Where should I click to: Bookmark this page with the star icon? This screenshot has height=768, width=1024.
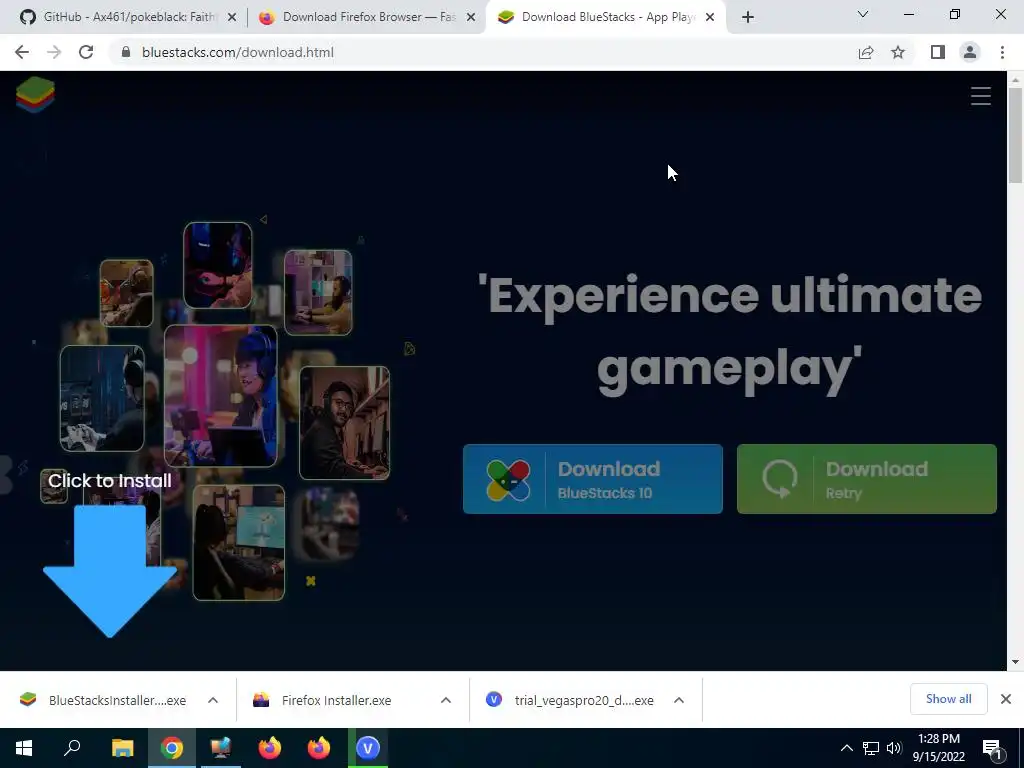pos(898,52)
